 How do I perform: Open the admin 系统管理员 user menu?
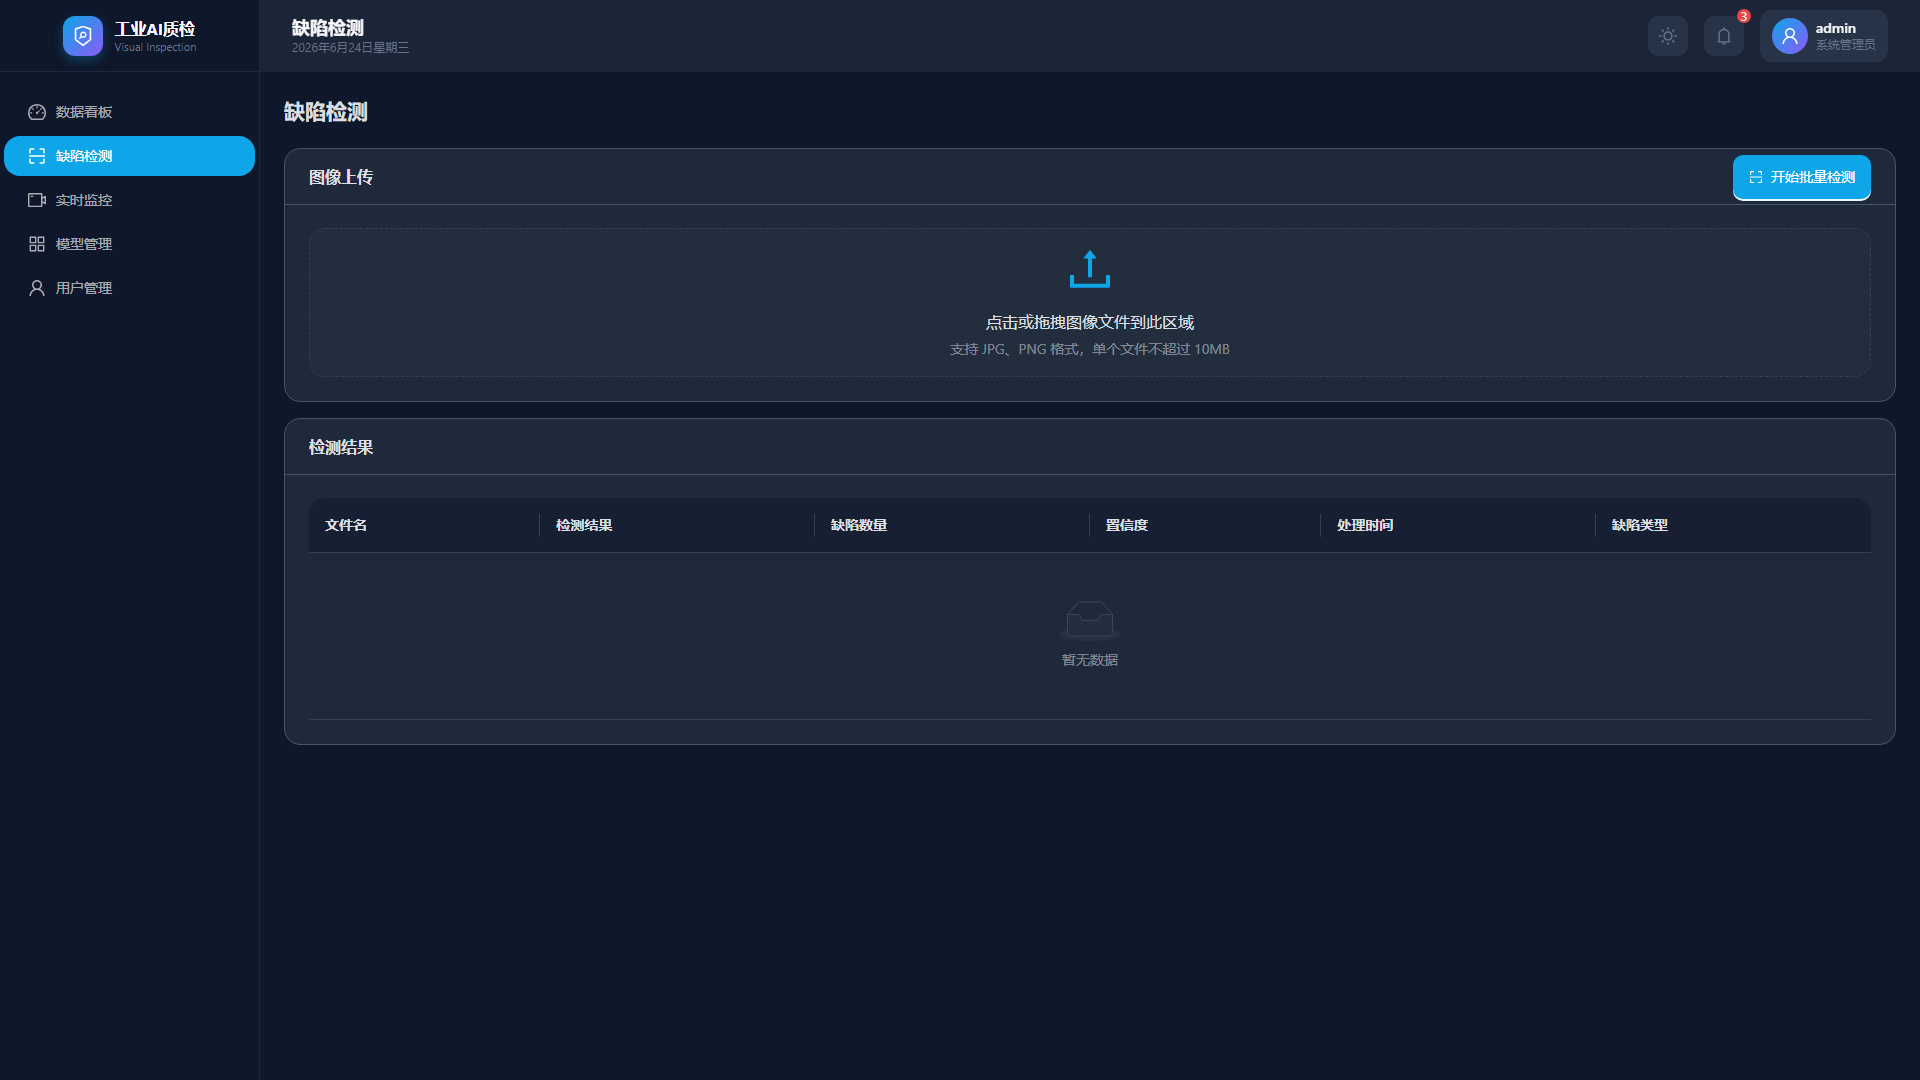pos(1824,36)
